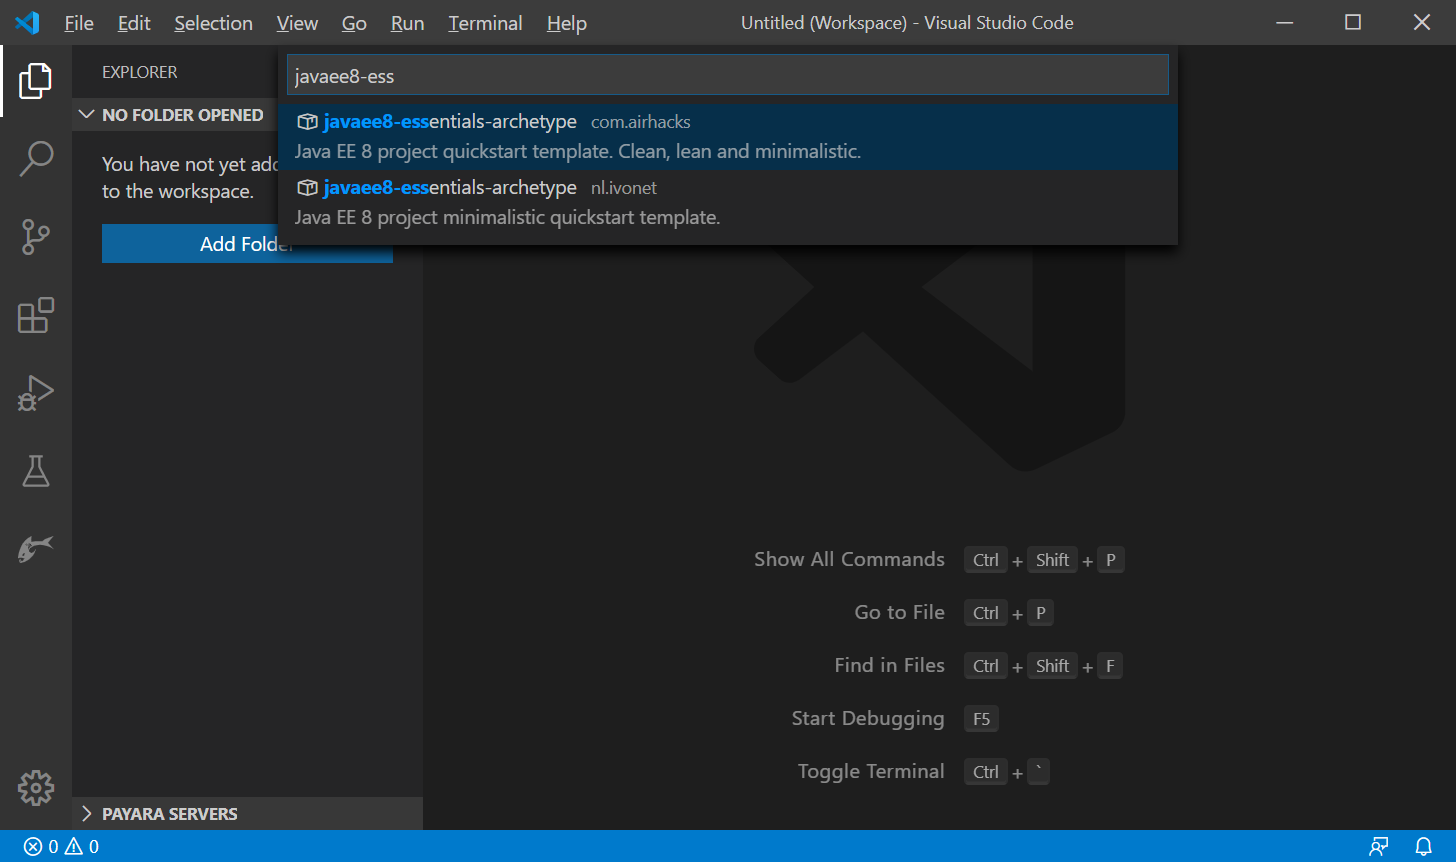Click the archetype search input field

(x=727, y=76)
